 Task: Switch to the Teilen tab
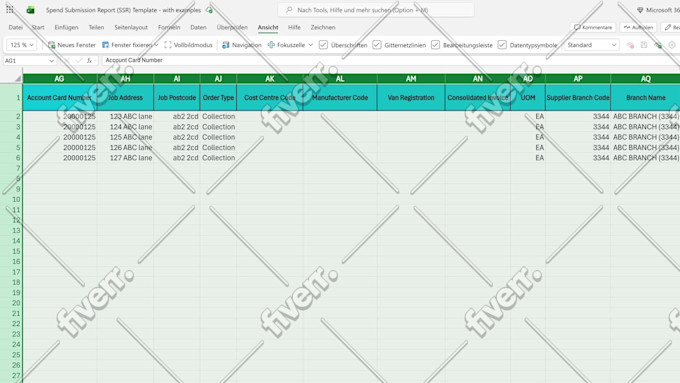point(96,27)
